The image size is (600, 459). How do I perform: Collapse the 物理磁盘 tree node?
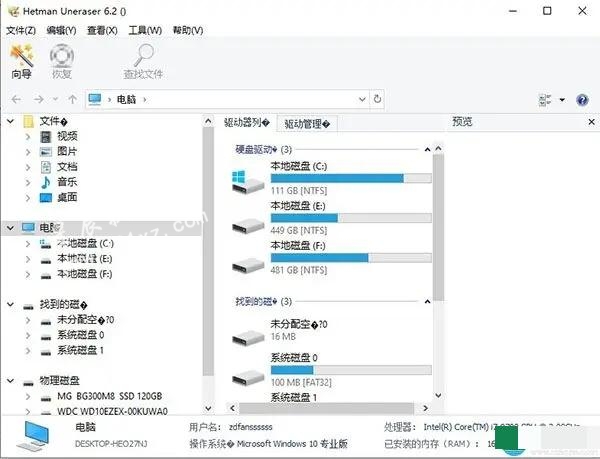(10, 381)
